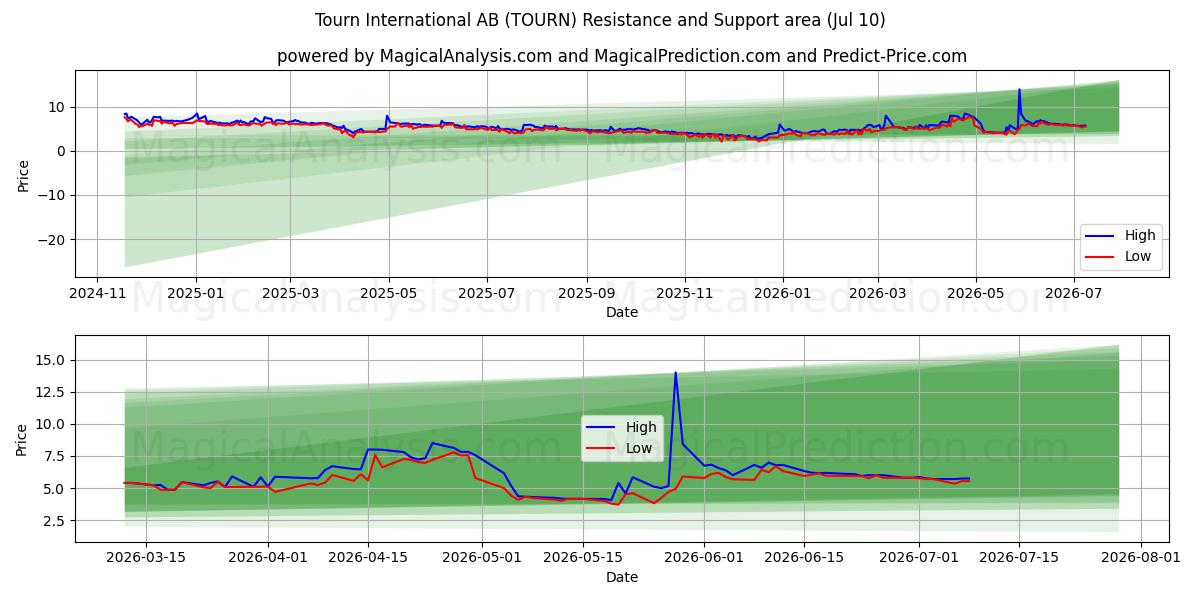Click the 2026-03 tick label
This screenshot has height=600, width=1200.
[x=878, y=292]
